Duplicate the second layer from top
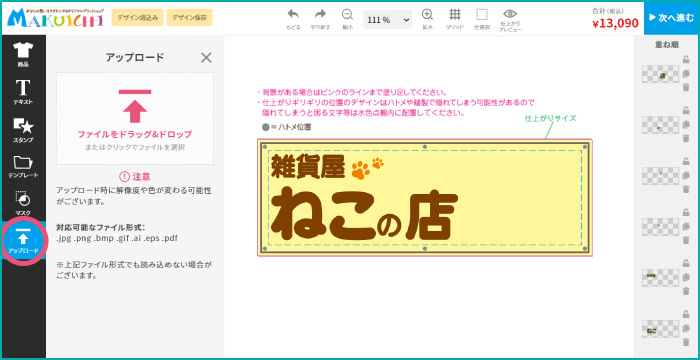 click(x=686, y=125)
